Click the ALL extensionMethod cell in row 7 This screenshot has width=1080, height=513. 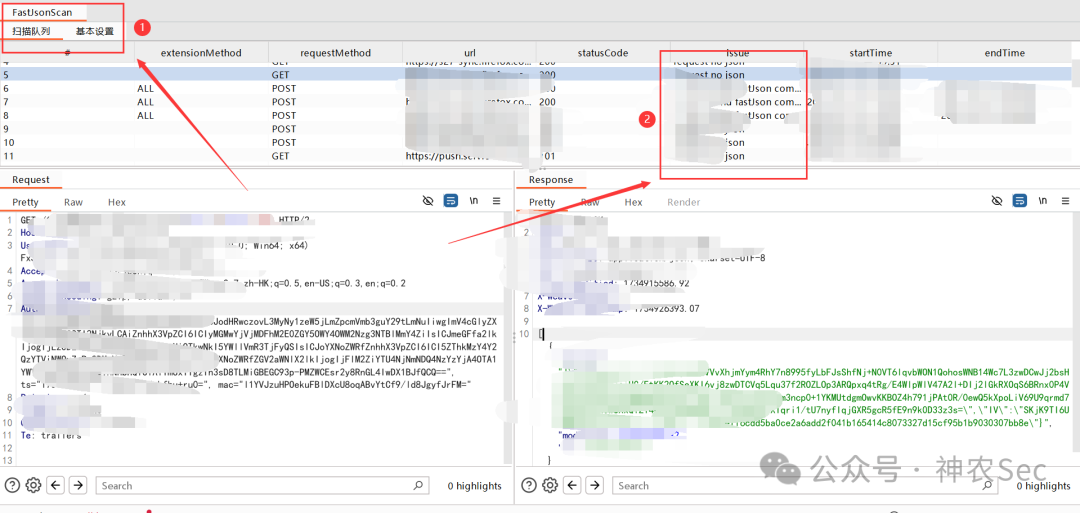click(145, 102)
